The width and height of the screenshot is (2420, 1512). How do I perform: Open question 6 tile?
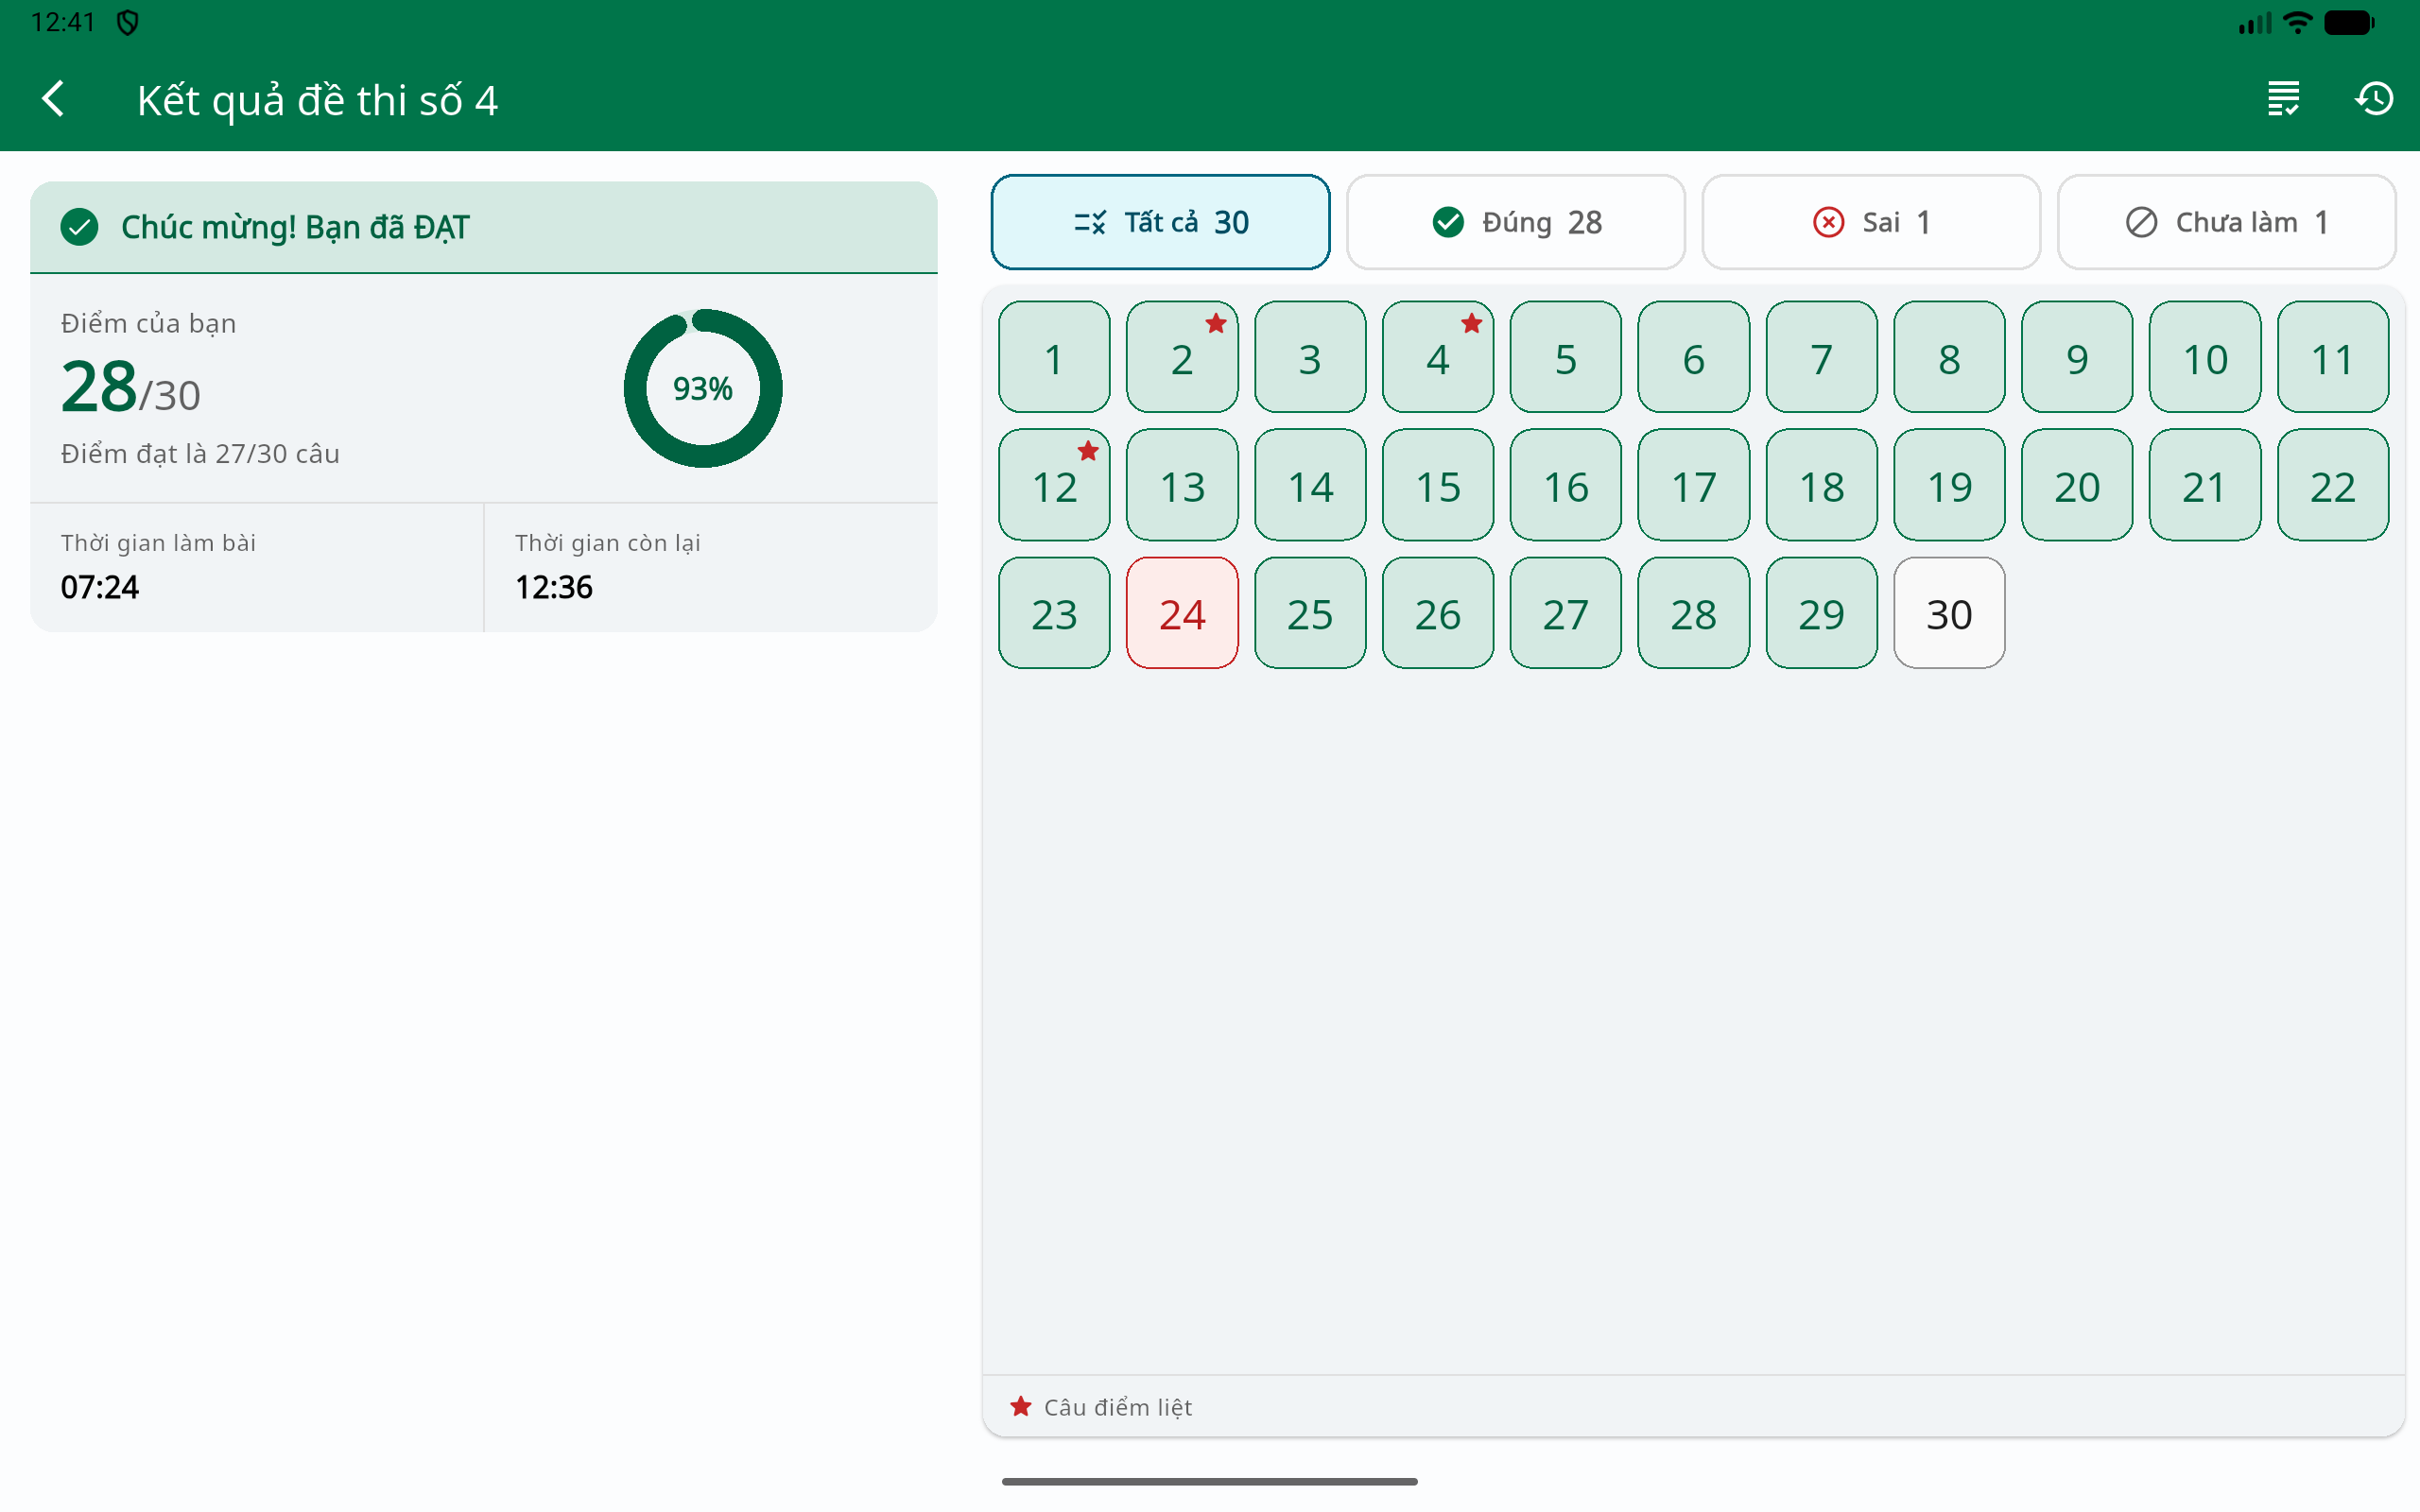click(x=1694, y=357)
